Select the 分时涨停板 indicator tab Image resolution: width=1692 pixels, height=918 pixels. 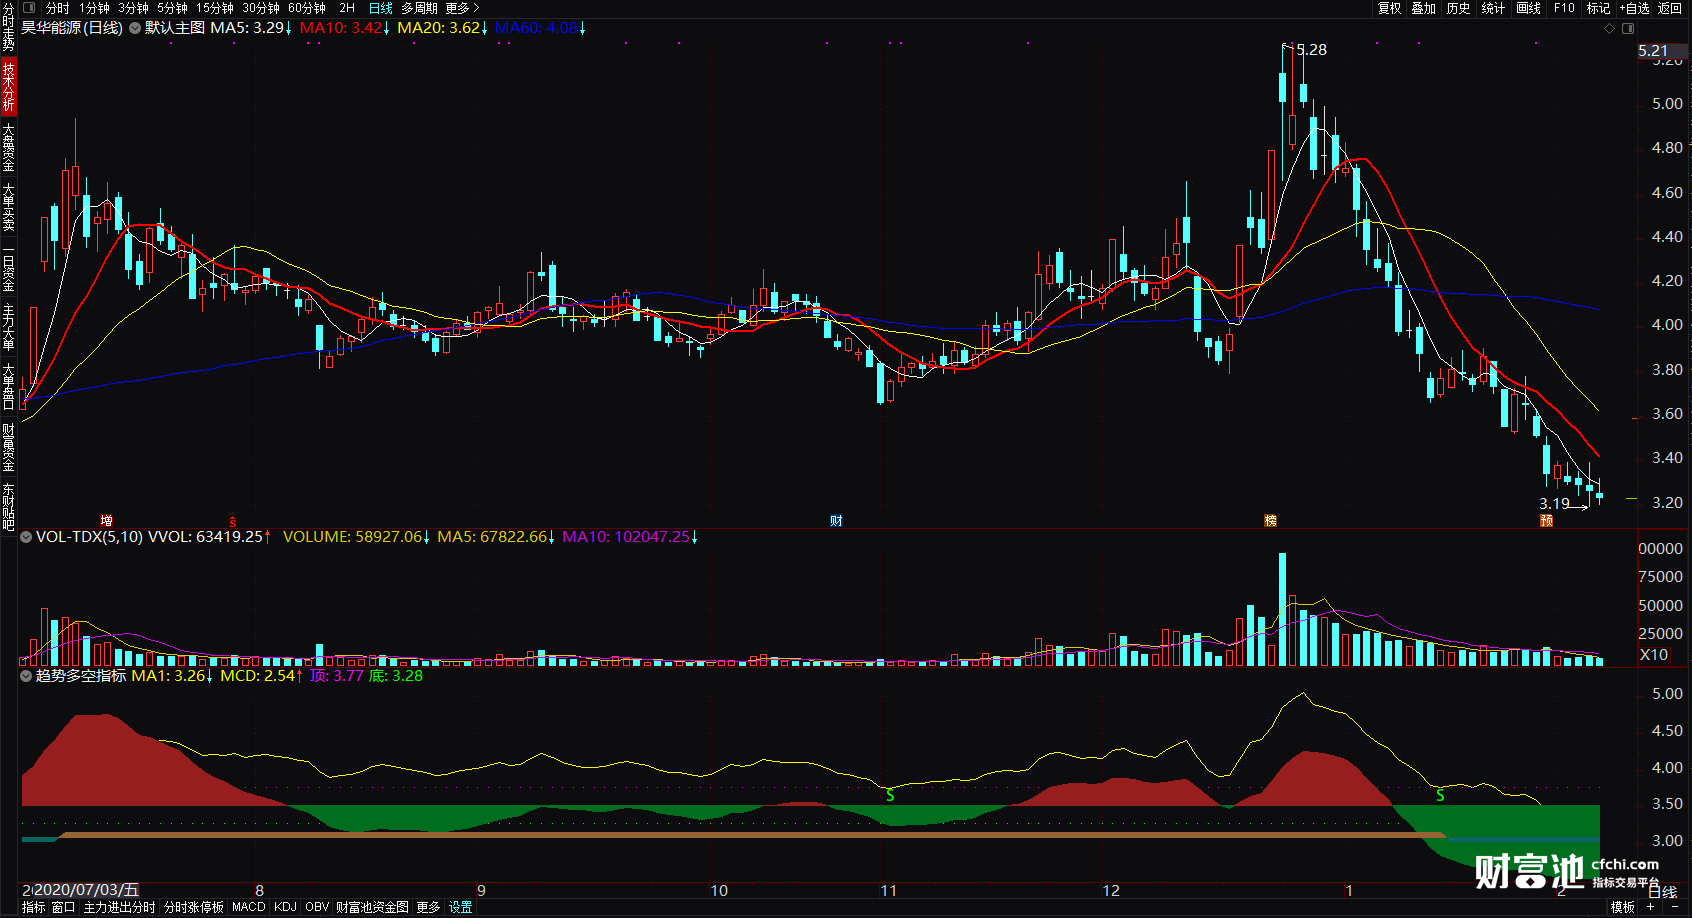tap(194, 907)
